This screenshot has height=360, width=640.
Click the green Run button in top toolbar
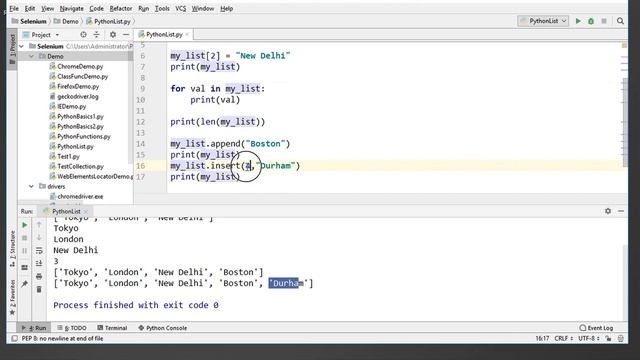[x=578, y=21]
